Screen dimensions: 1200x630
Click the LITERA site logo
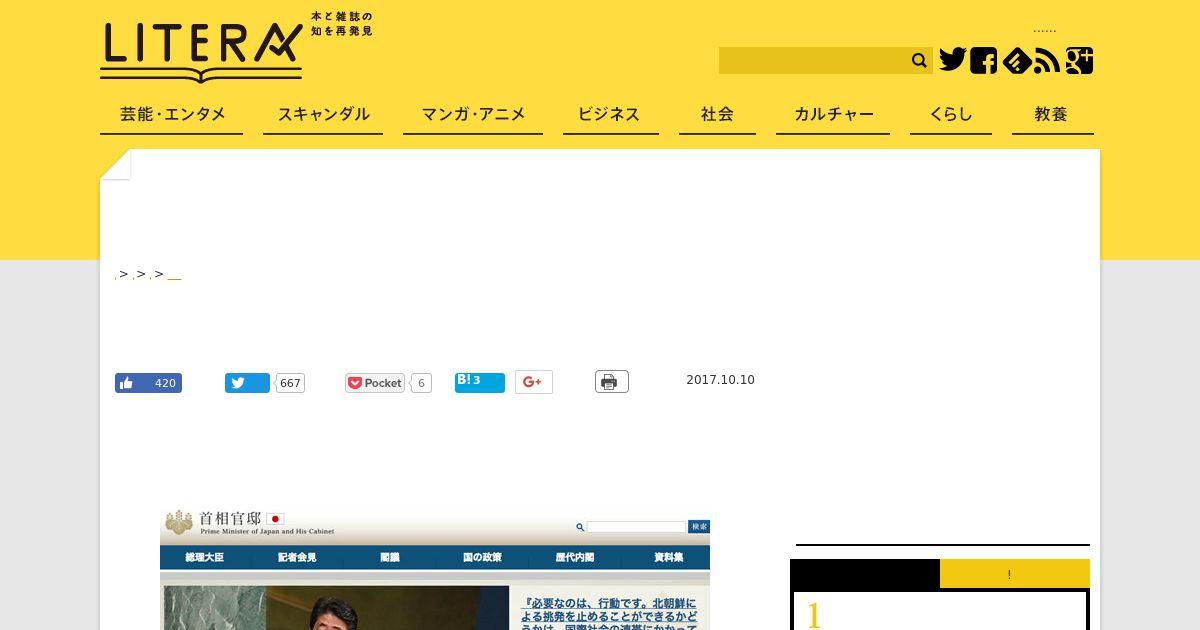point(201,51)
